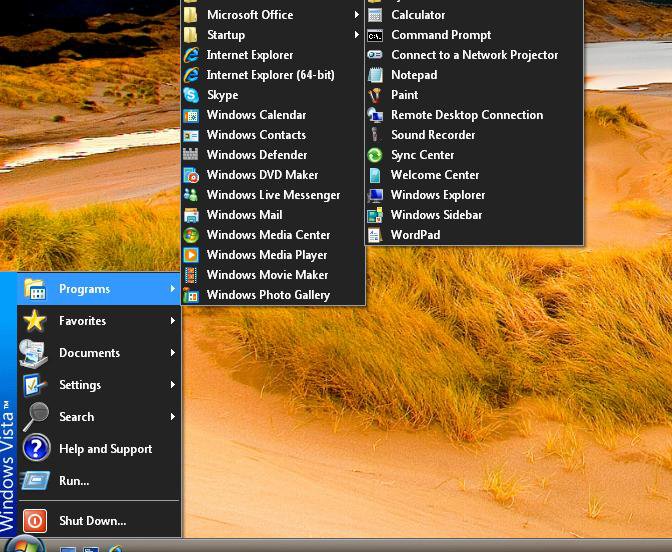Click the Windows Mail icon
The height and width of the screenshot is (552, 672).
[x=191, y=215]
